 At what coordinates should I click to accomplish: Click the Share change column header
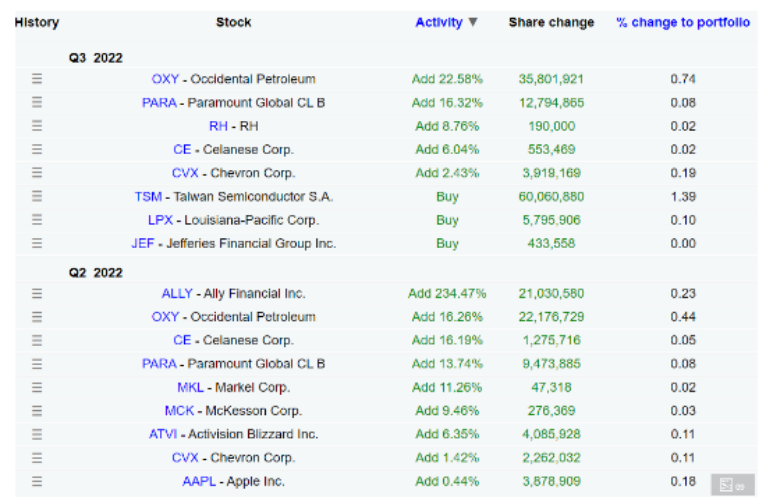pyautogui.click(x=551, y=22)
